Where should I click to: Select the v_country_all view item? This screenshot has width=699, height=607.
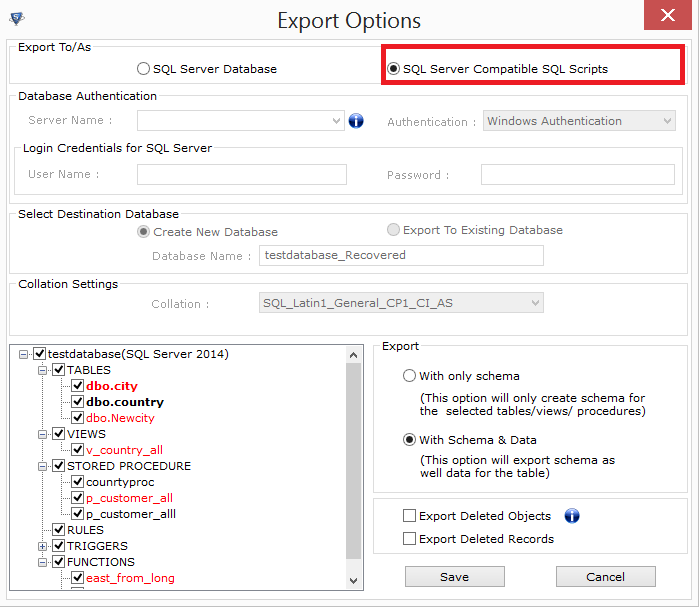(x=124, y=450)
